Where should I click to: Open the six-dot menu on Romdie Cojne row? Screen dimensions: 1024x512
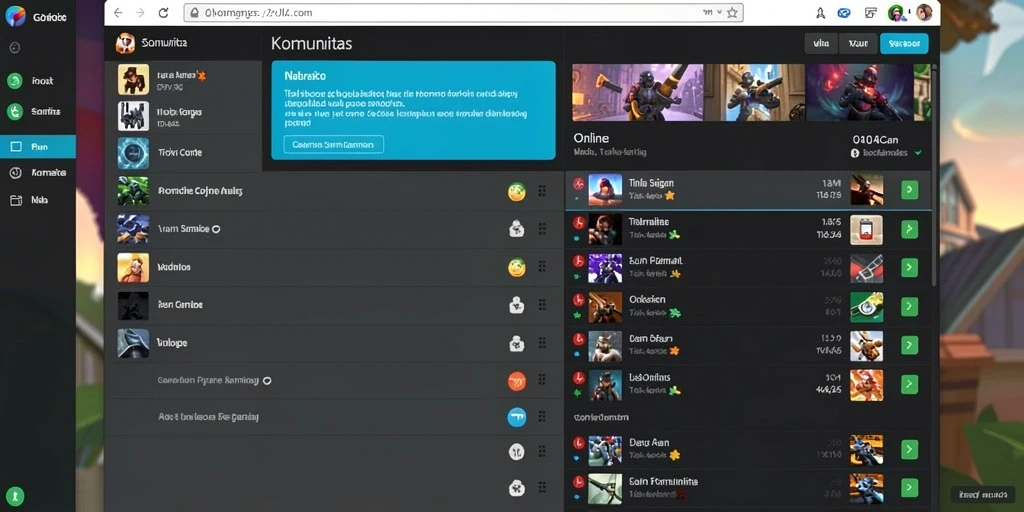point(542,191)
